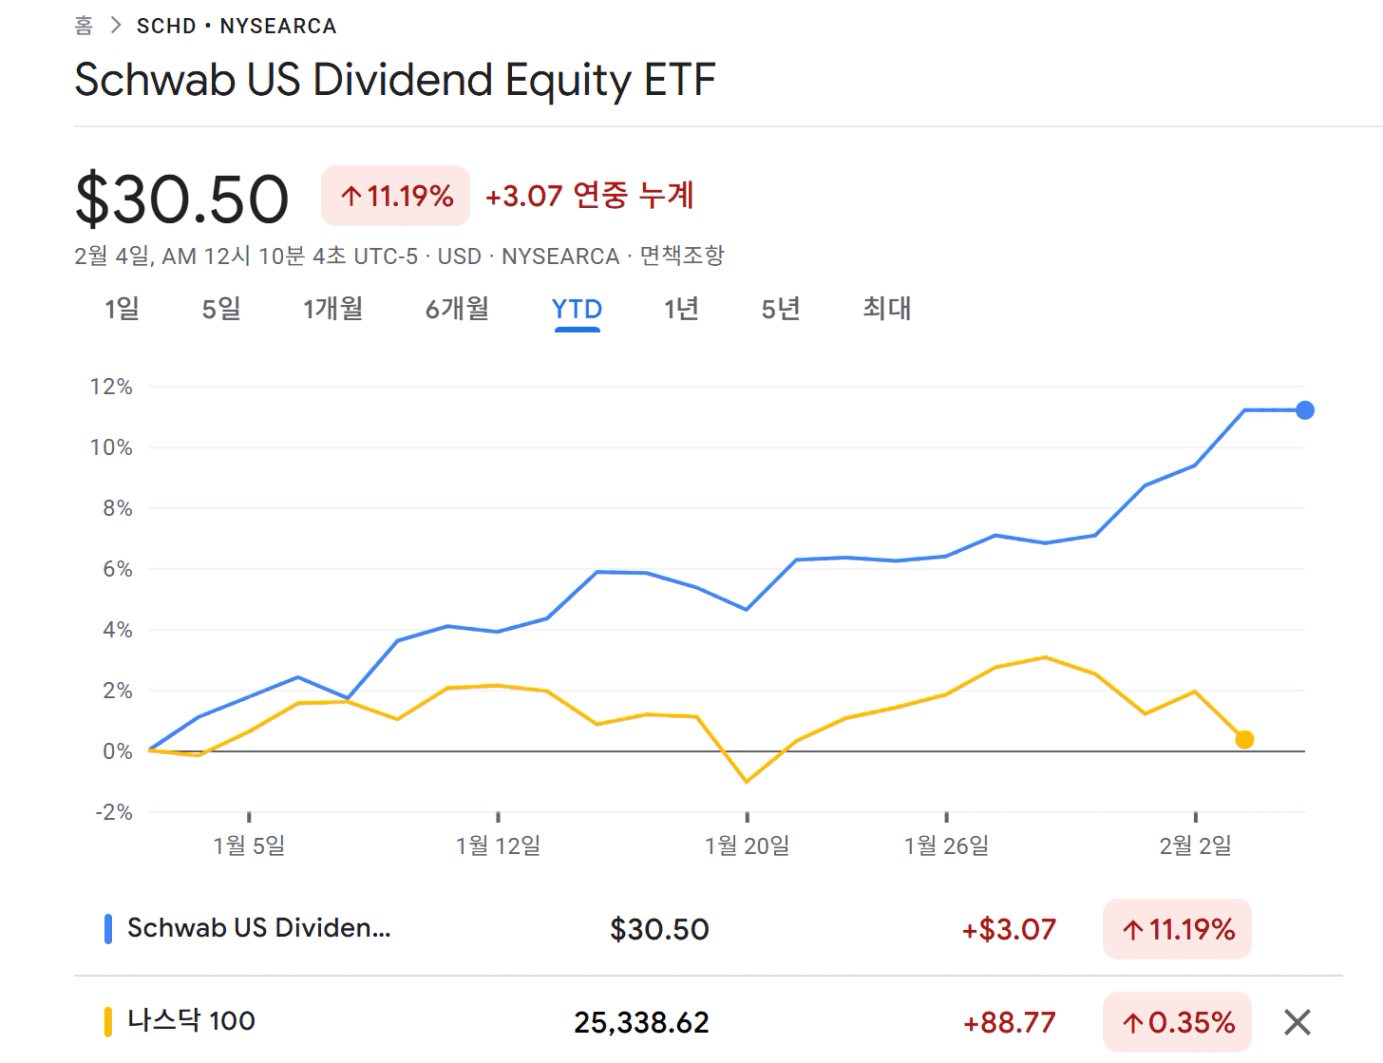Click the blue Schwab legend color bar
Viewport: 1383px width, 1063px height.
(x=108, y=929)
